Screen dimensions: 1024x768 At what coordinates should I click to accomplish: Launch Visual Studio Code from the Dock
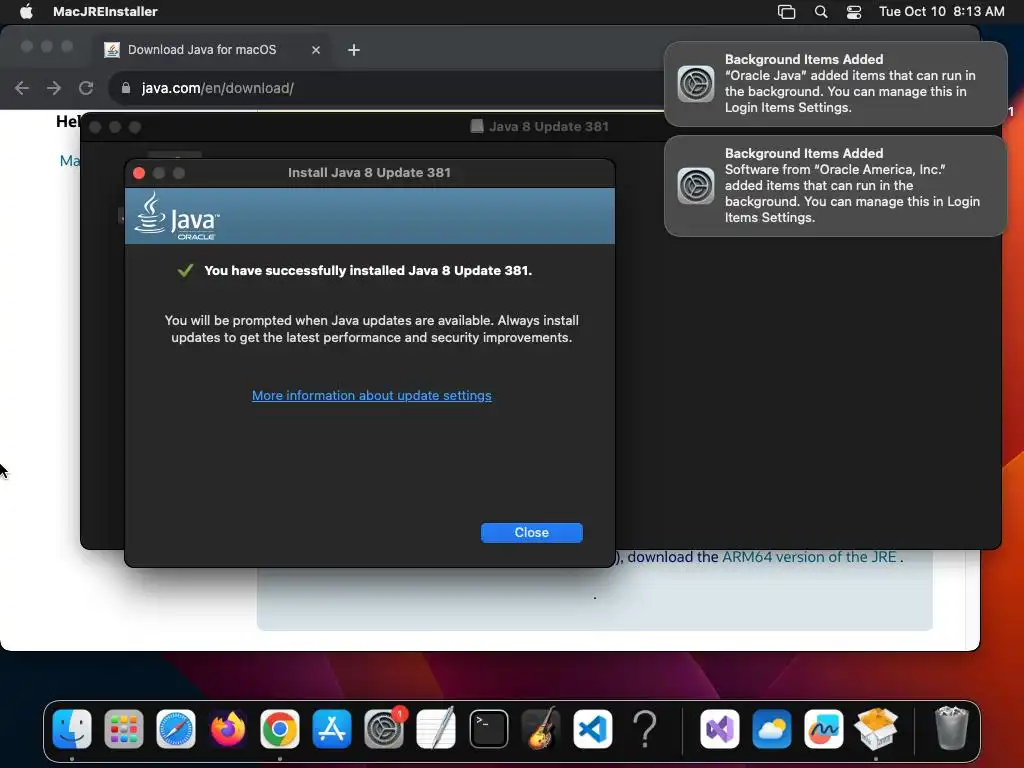592,729
